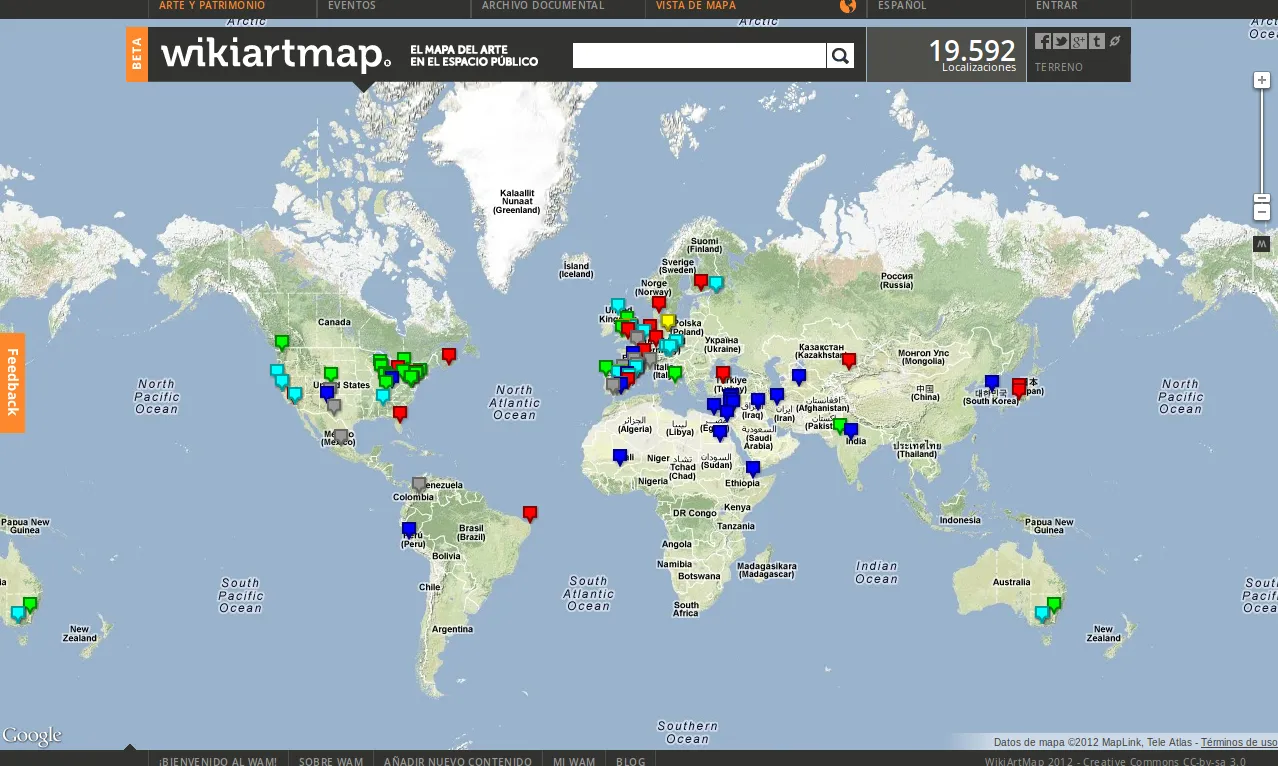Open the red marker near Sweden and Finland
The image size is (1278, 766).
point(701,282)
